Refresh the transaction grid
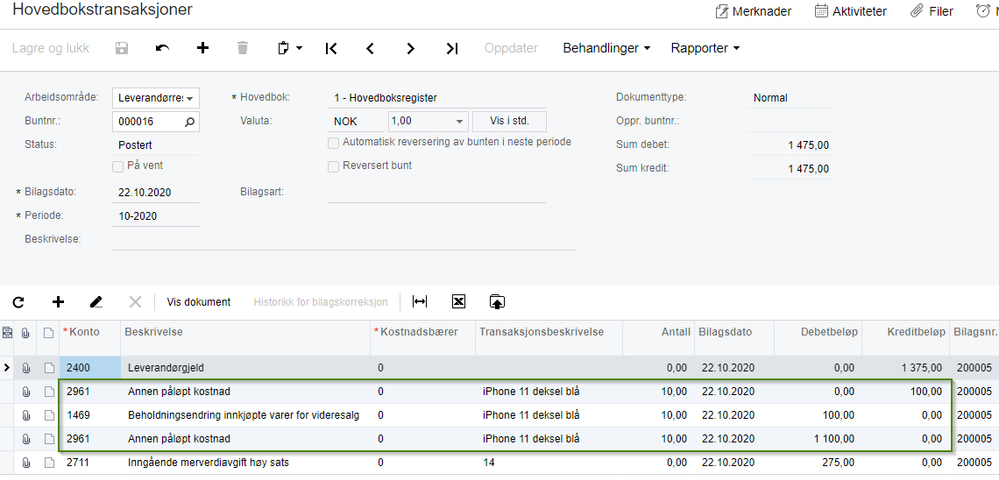 coord(18,301)
